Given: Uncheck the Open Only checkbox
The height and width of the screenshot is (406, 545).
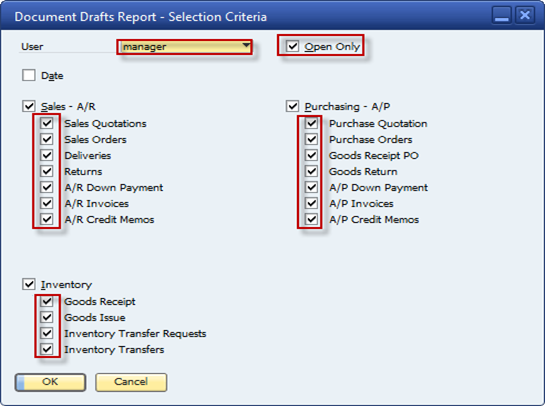Looking at the screenshot, I should click(292, 46).
